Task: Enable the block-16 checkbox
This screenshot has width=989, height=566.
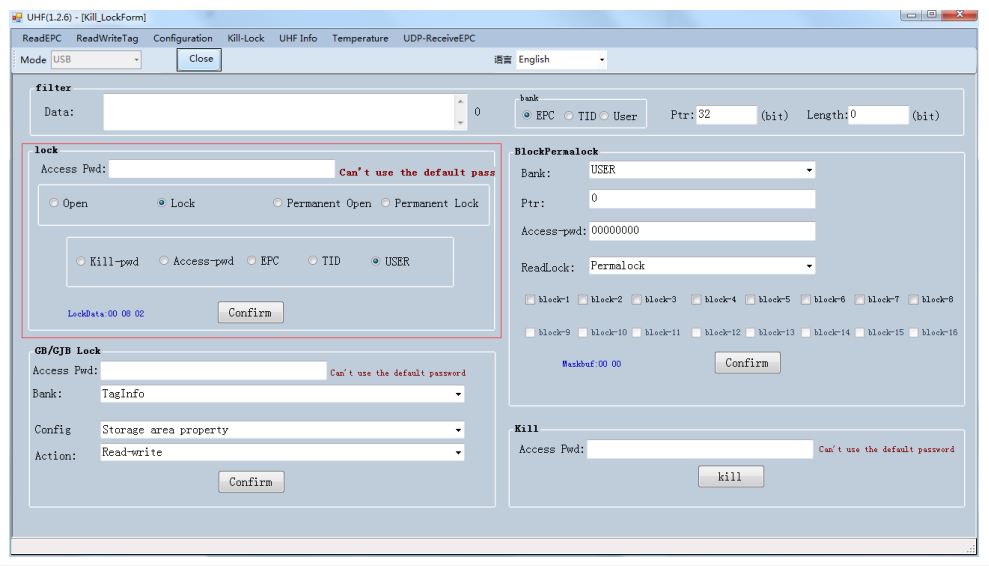Action: tap(914, 332)
